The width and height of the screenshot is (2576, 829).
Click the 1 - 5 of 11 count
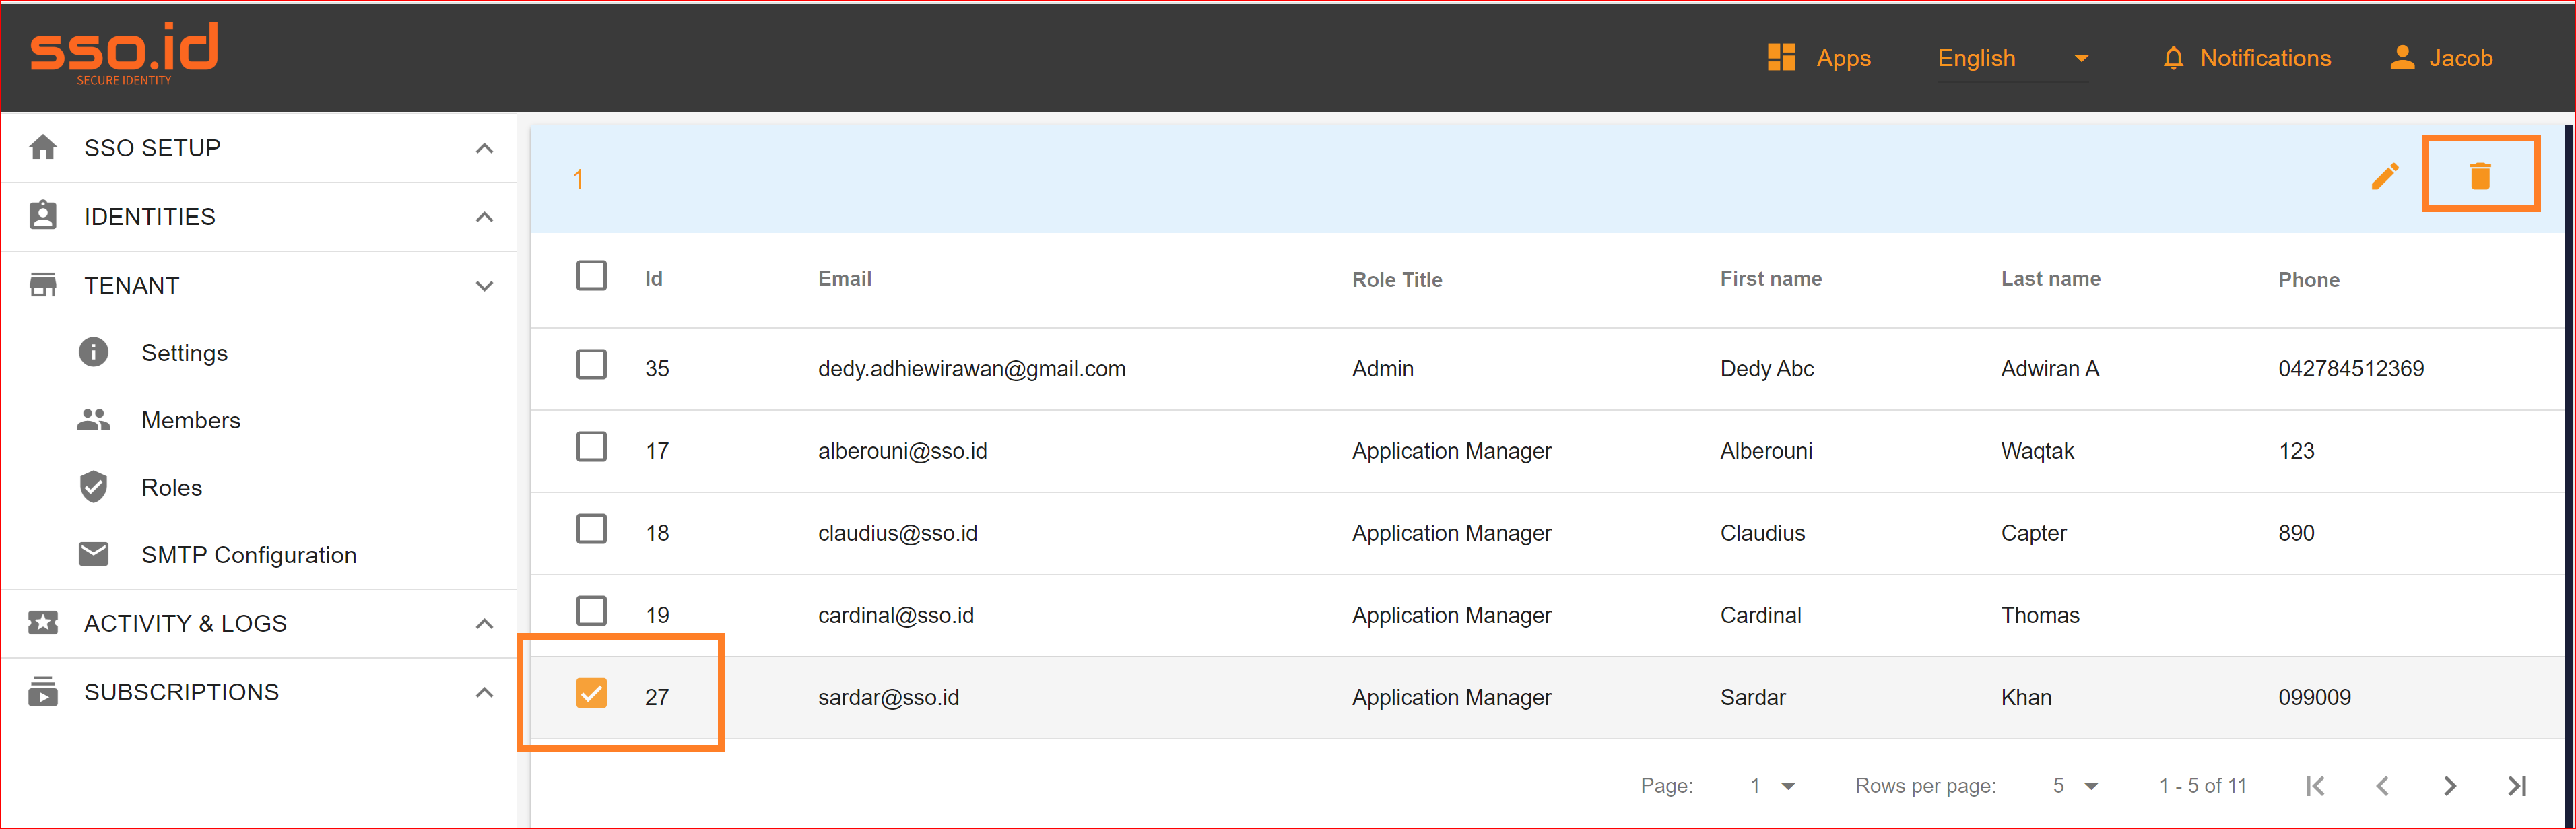[2202, 786]
